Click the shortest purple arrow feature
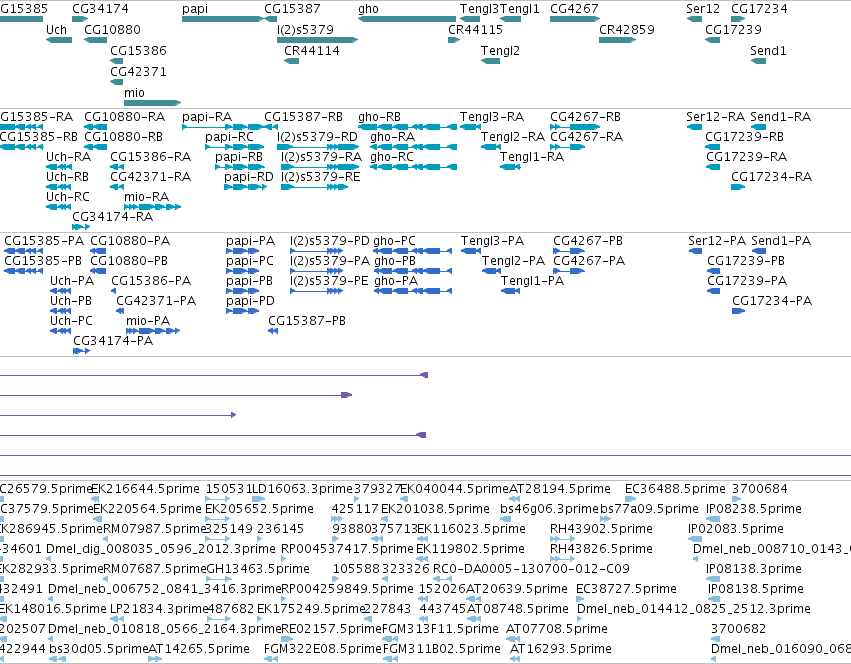This screenshot has height=664, width=851. [118, 415]
